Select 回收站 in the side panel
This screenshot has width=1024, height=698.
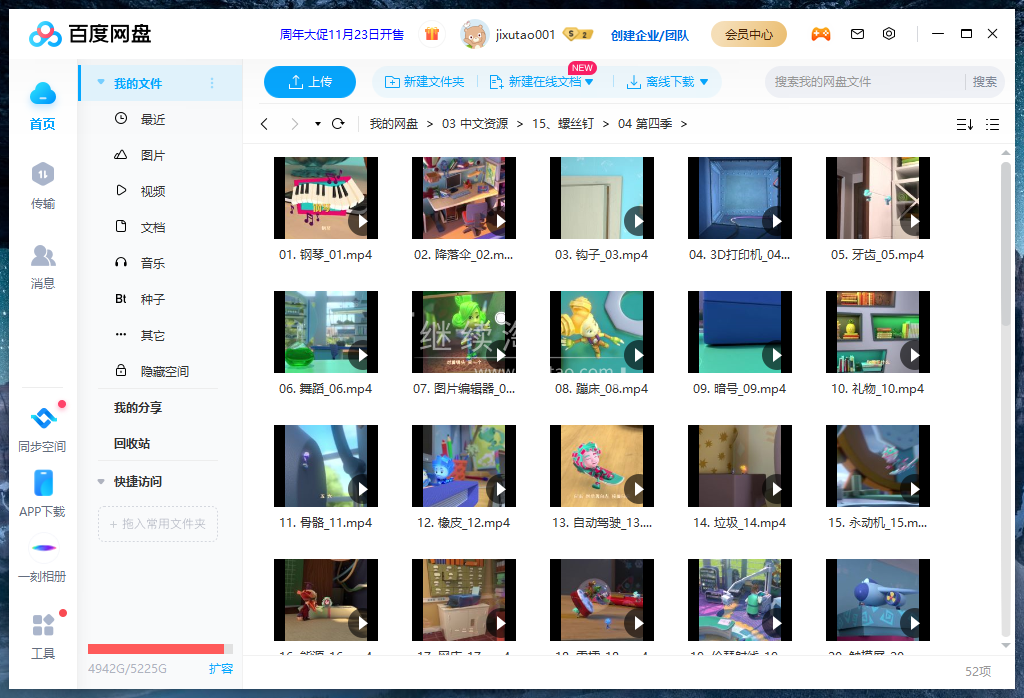point(132,443)
